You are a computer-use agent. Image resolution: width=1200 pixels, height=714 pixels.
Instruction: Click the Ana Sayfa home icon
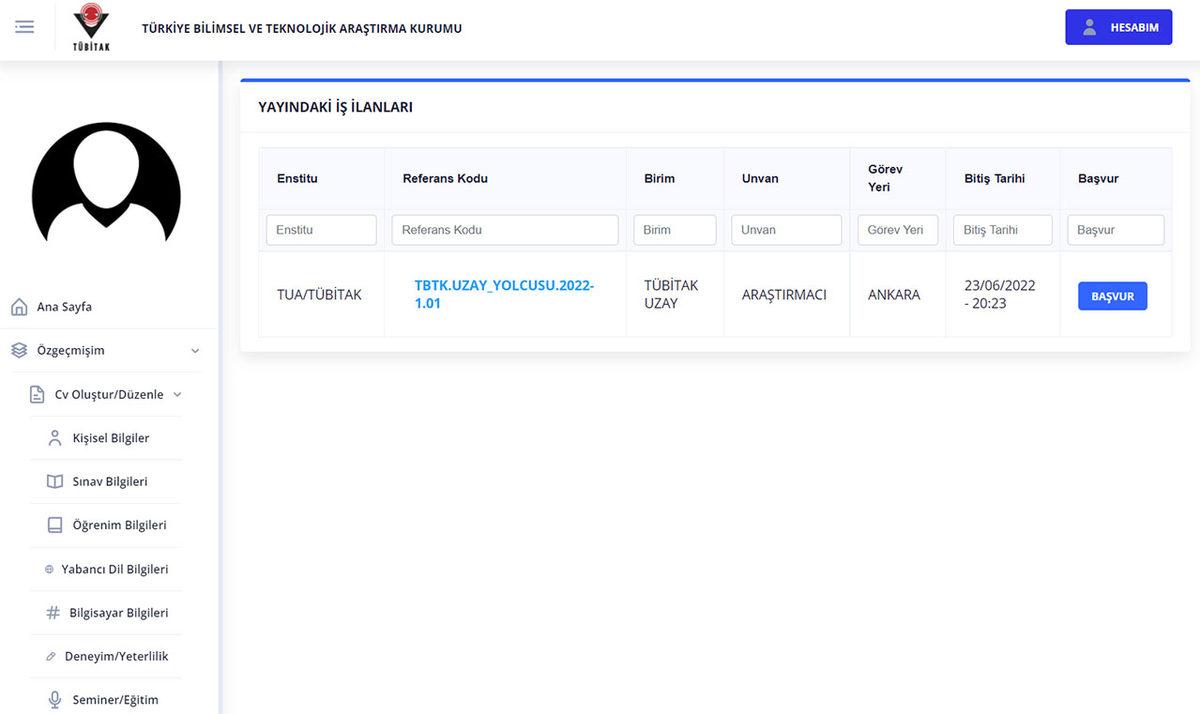click(18, 307)
